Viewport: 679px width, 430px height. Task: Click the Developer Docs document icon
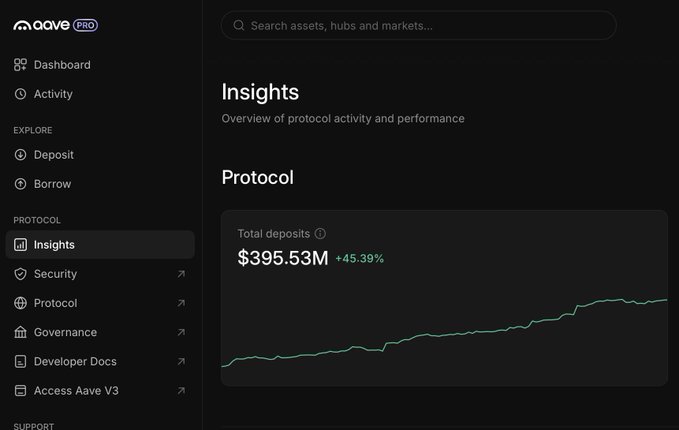click(x=20, y=362)
